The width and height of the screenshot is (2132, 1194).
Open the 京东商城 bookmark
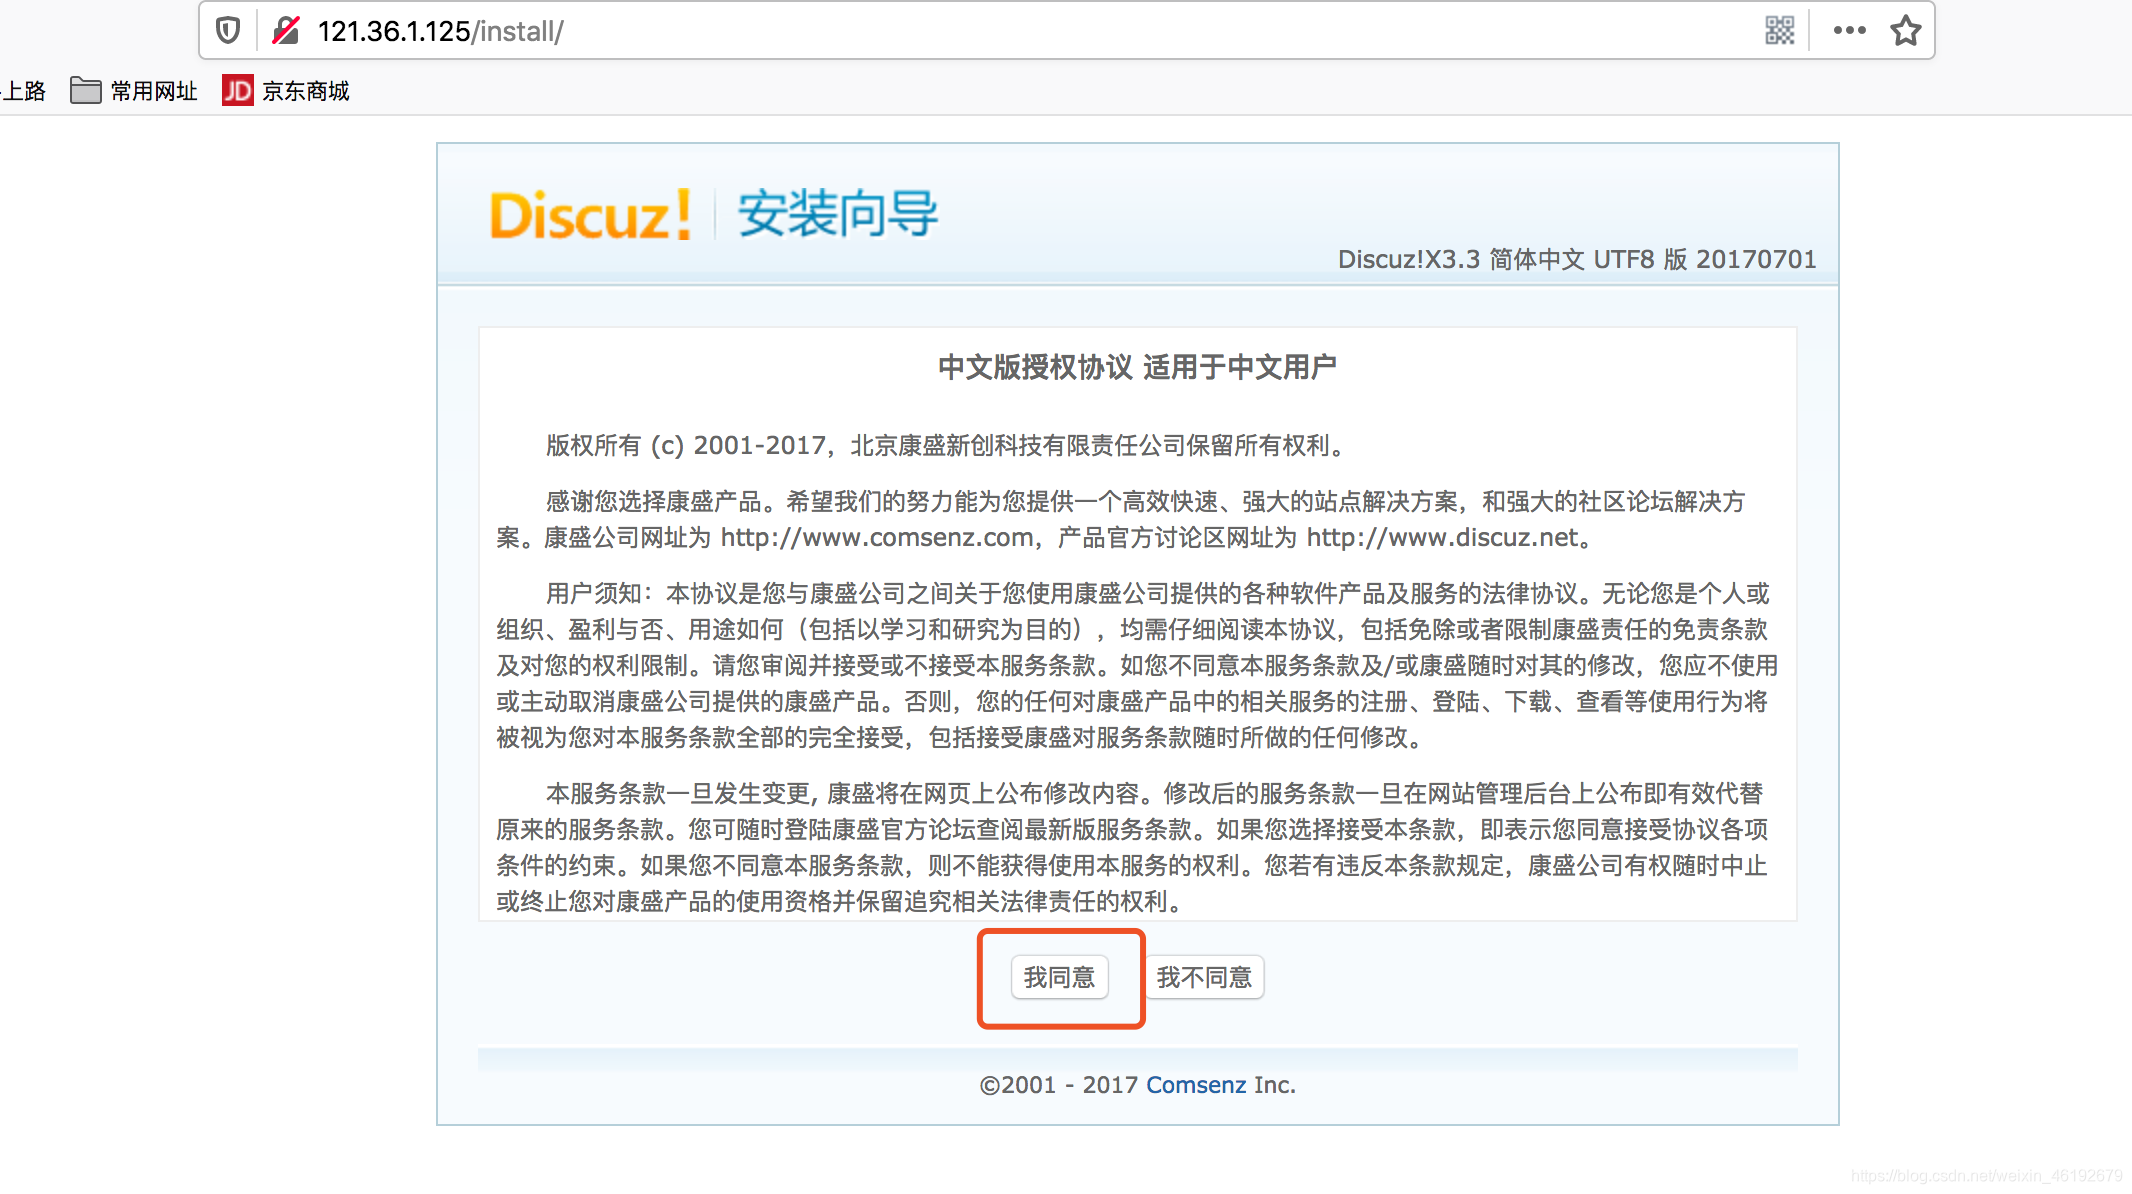pyautogui.click(x=286, y=91)
